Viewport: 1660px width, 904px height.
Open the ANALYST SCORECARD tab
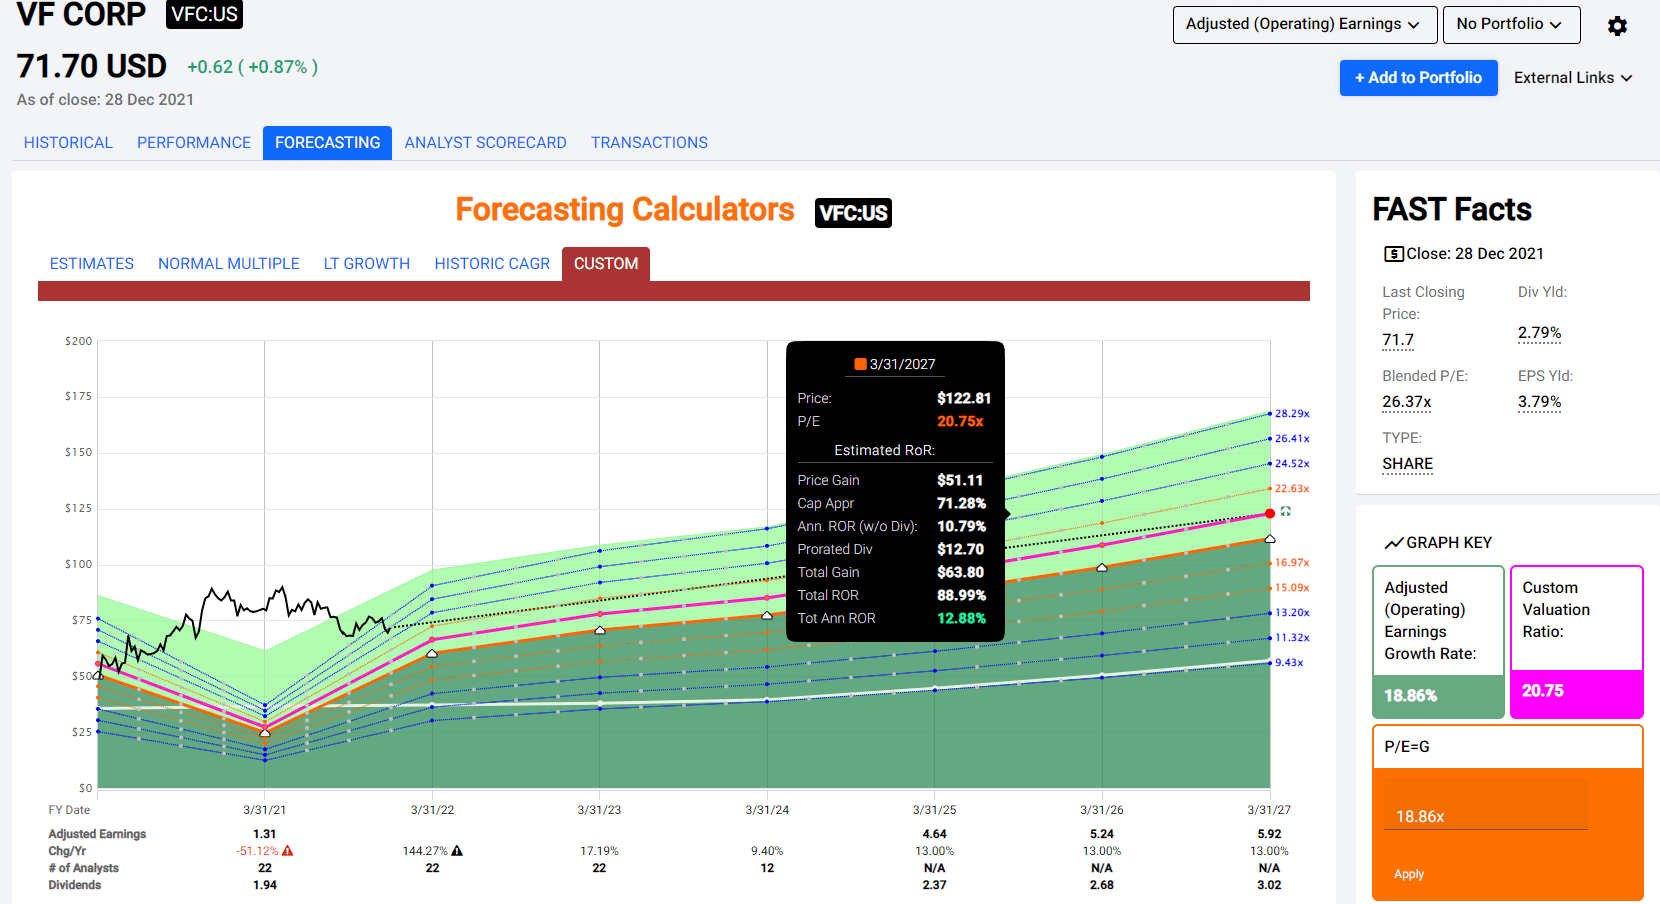486,143
